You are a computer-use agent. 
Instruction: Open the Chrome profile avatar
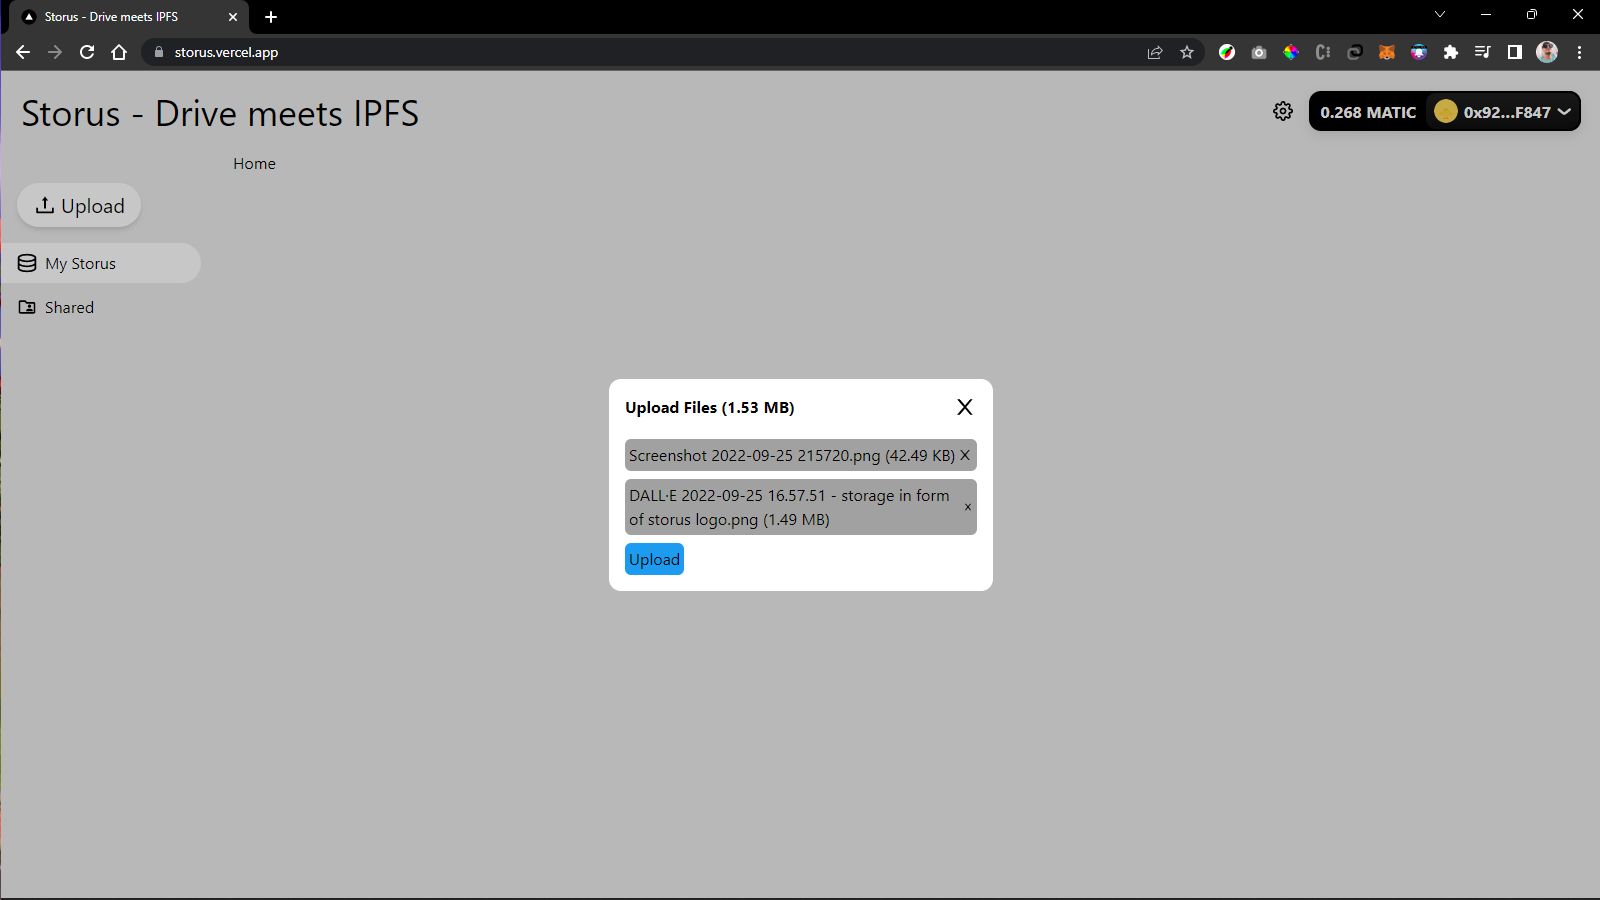(x=1547, y=52)
